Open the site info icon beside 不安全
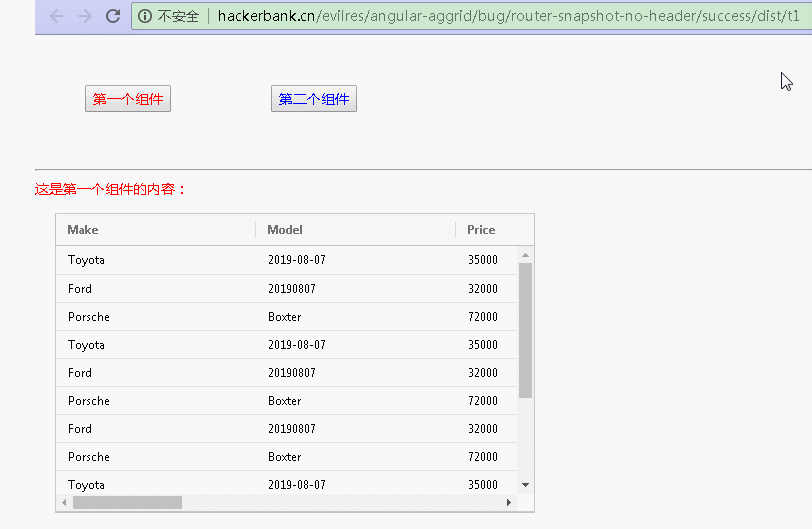 point(145,16)
